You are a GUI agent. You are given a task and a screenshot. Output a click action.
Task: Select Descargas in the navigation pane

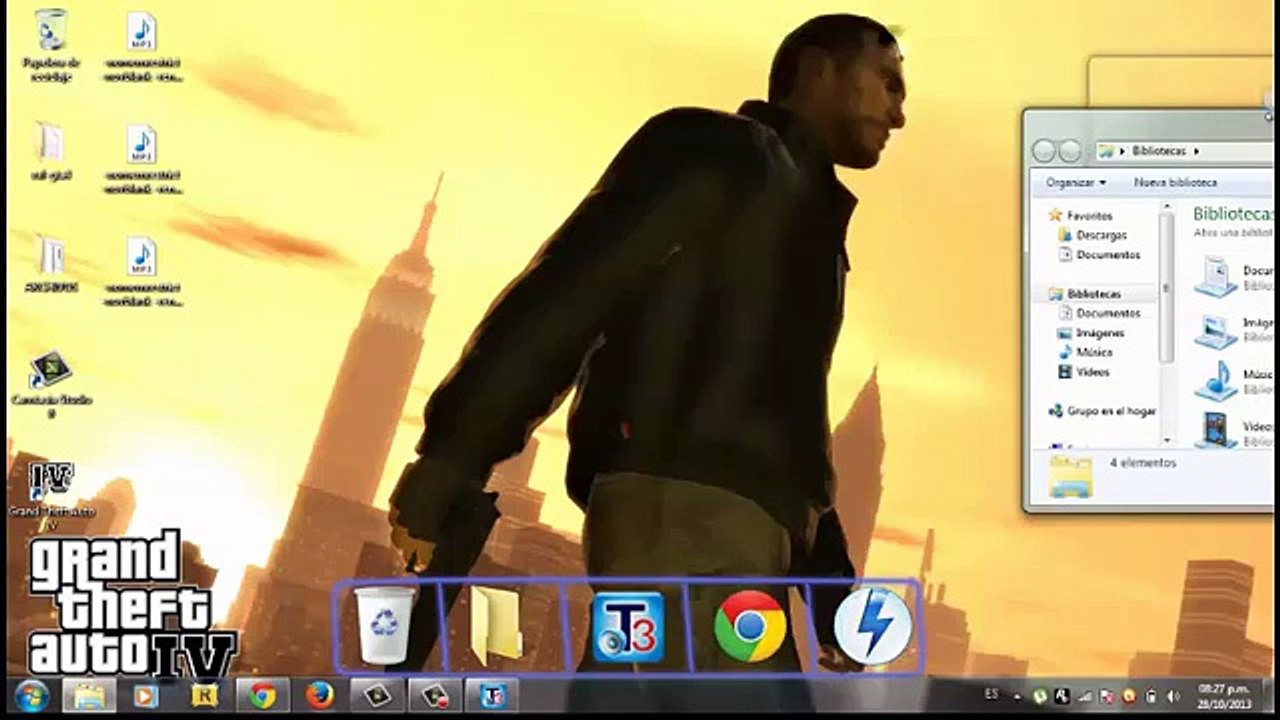[x=1093, y=235]
